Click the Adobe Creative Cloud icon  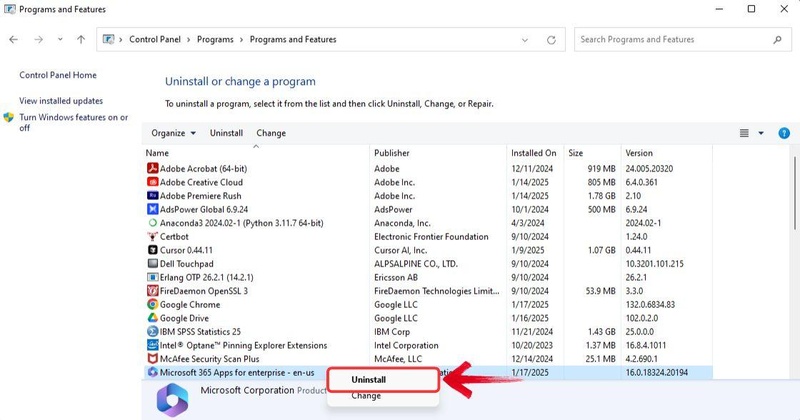click(152, 182)
